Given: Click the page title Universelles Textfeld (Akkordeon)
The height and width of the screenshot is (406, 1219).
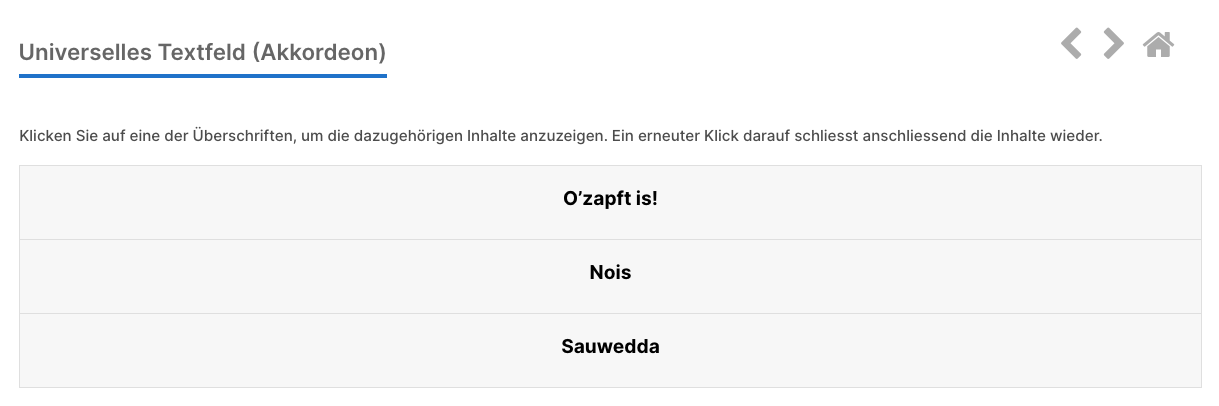Looking at the screenshot, I should pyautogui.click(x=202, y=52).
